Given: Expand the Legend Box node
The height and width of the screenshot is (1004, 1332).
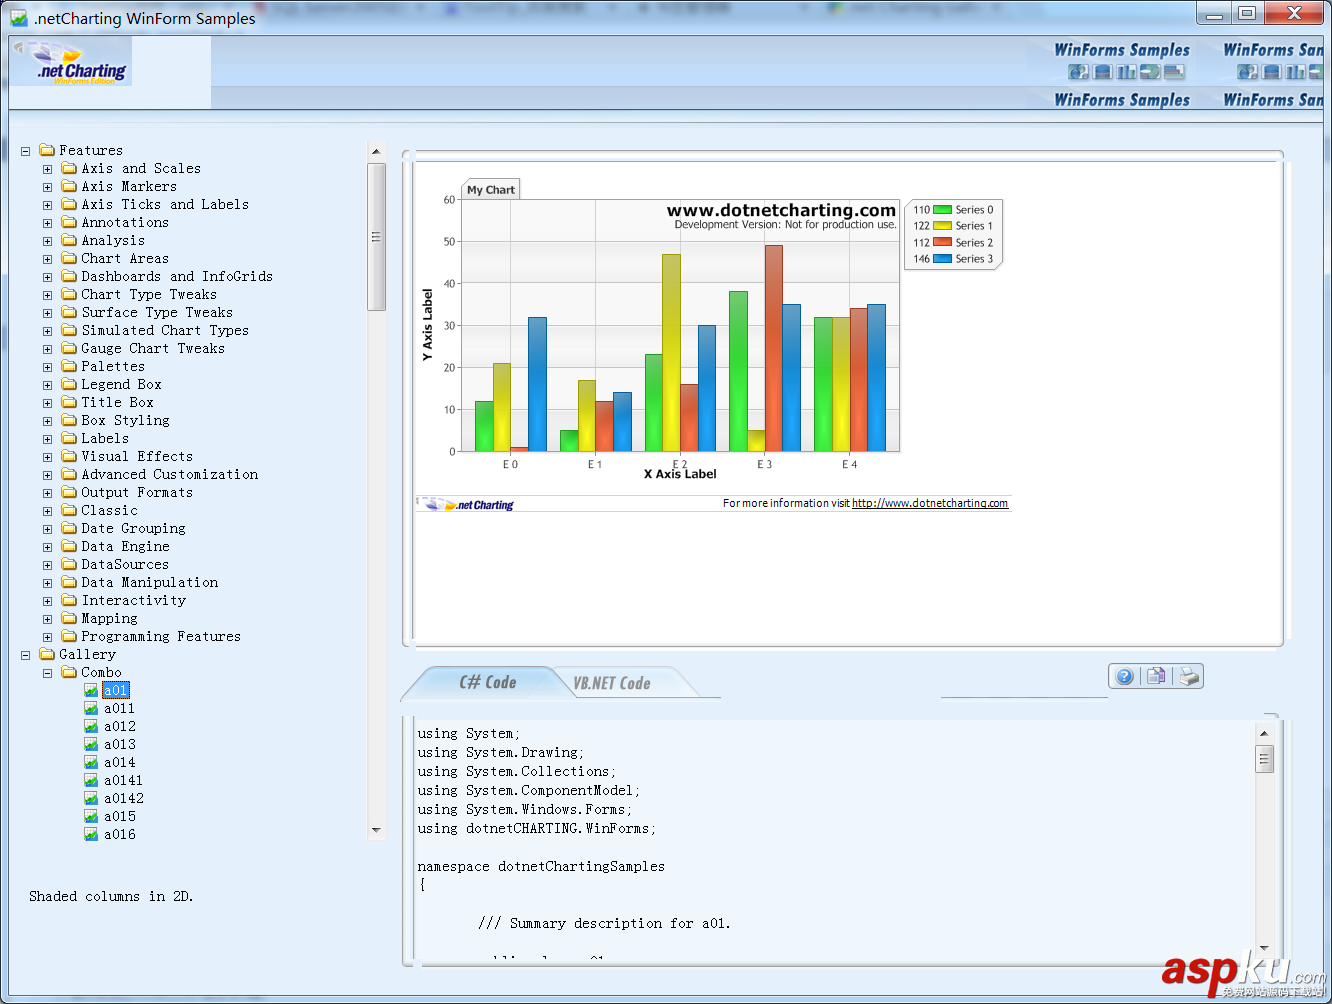Looking at the screenshot, I should (x=47, y=385).
